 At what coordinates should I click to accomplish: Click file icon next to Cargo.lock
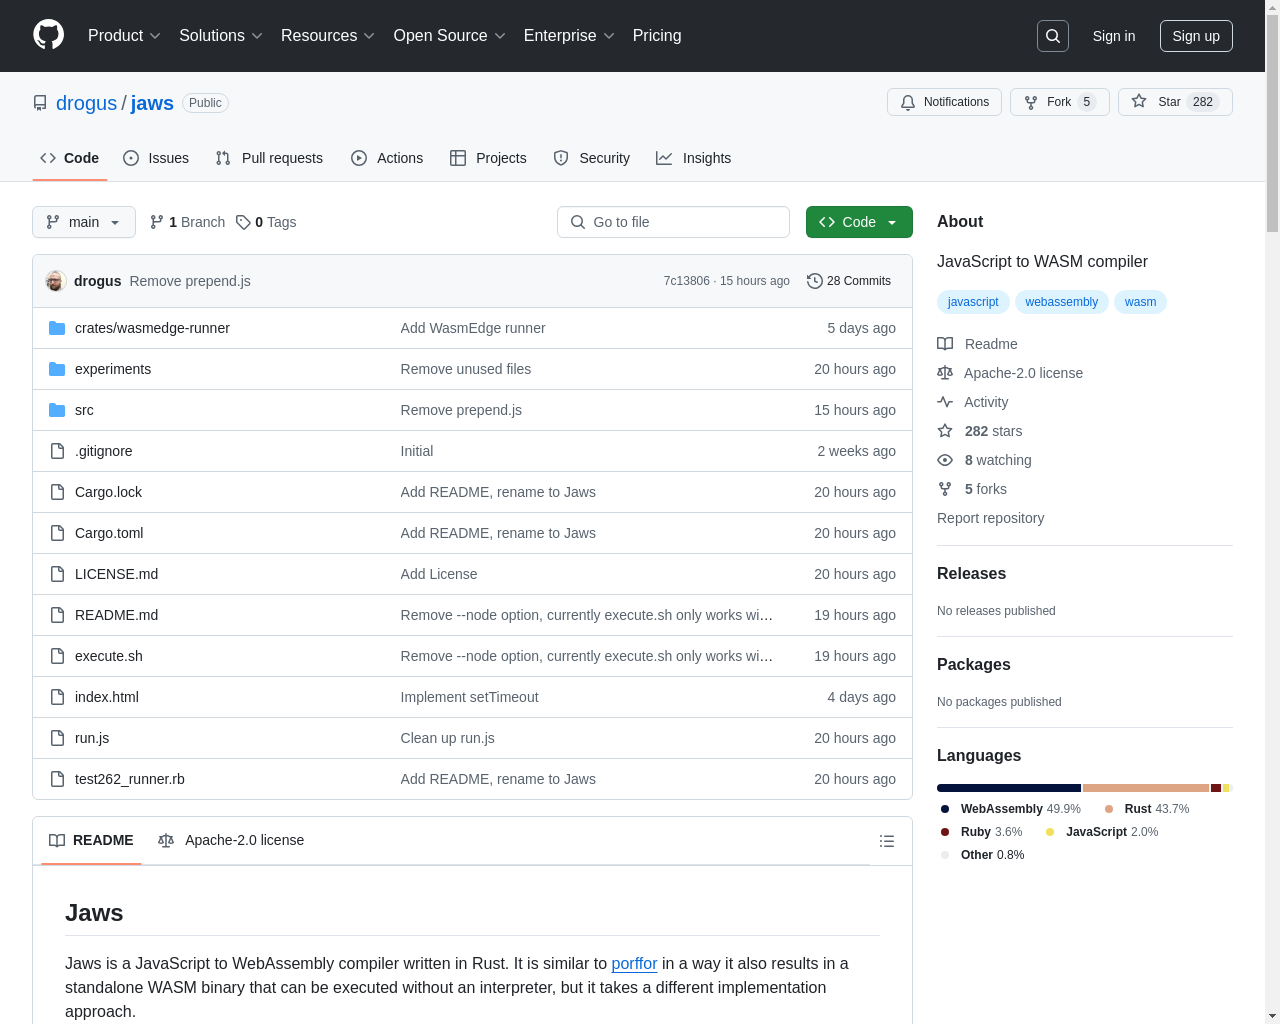pyautogui.click(x=57, y=492)
